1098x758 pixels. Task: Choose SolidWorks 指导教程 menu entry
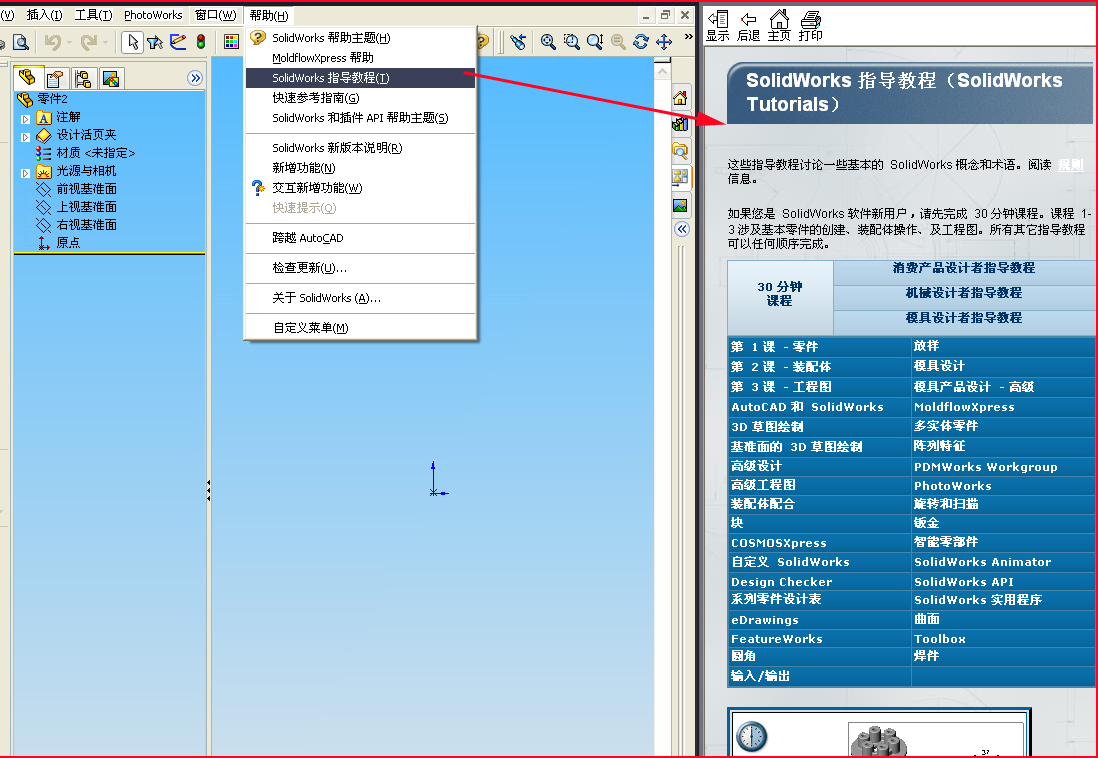[x=361, y=78]
